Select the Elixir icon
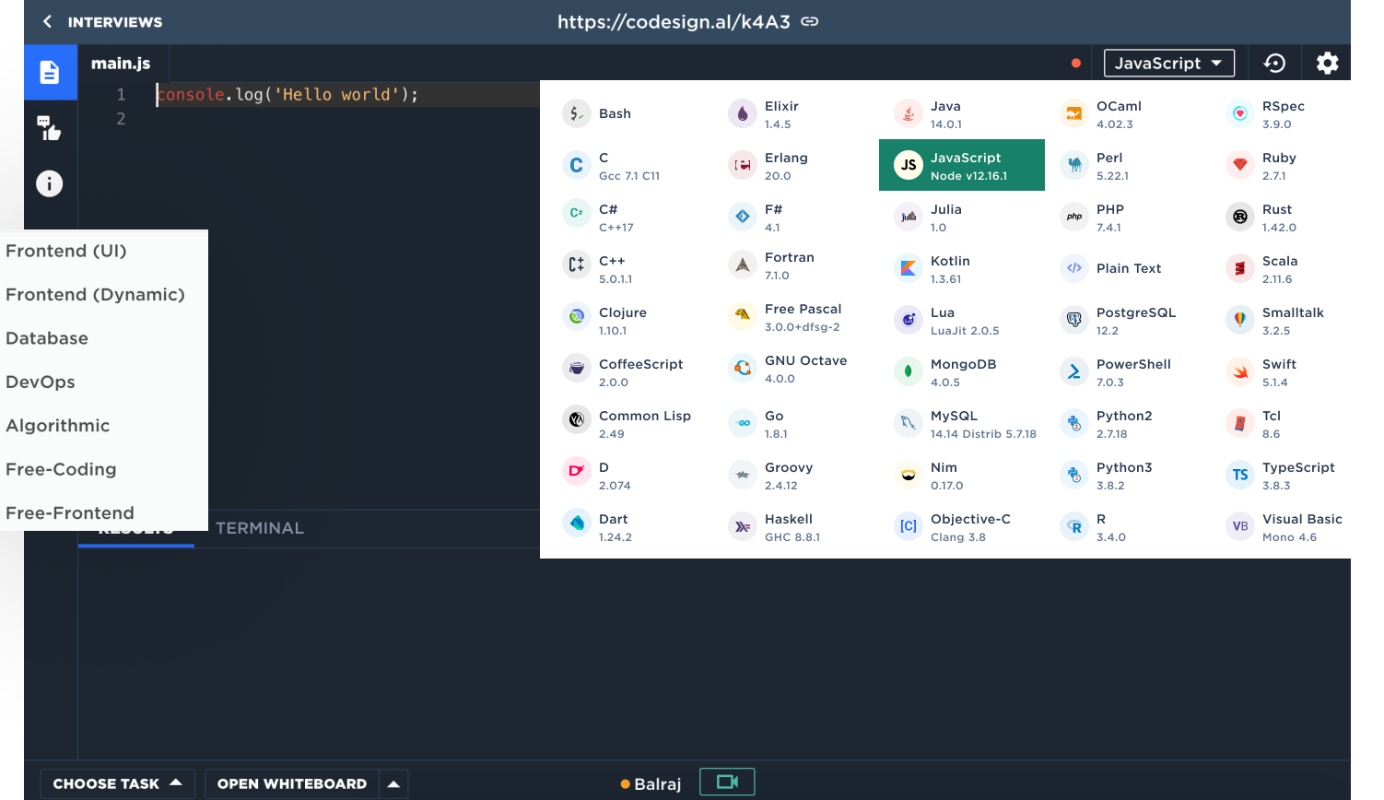The height and width of the screenshot is (800, 1384). [x=742, y=114]
